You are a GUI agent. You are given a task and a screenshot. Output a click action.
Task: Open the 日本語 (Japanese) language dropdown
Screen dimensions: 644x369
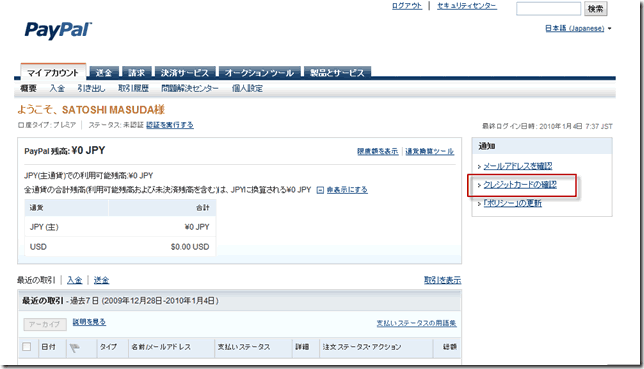pyautogui.click(x=578, y=28)
